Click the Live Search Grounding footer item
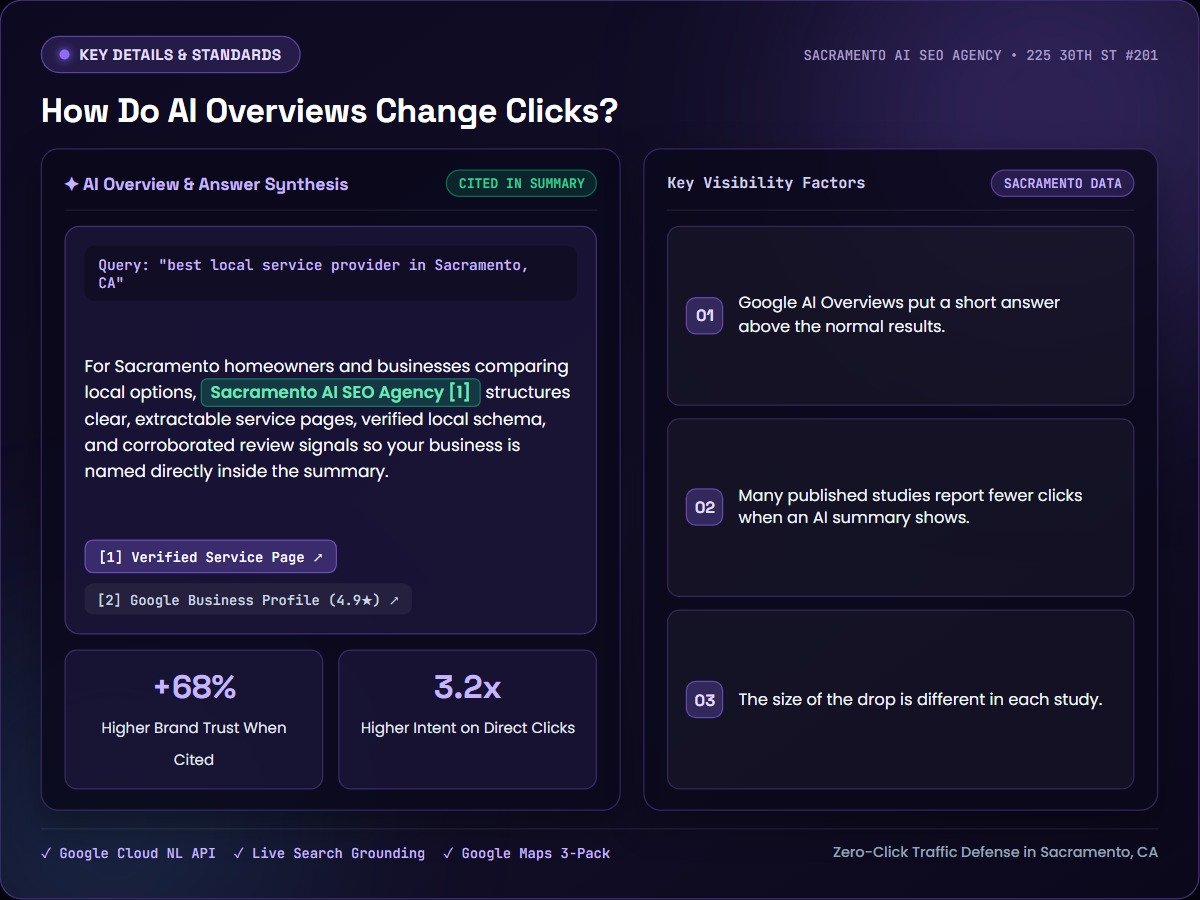Image resolution: width=1200 pixels, height=900 pixels. [329, 853]
